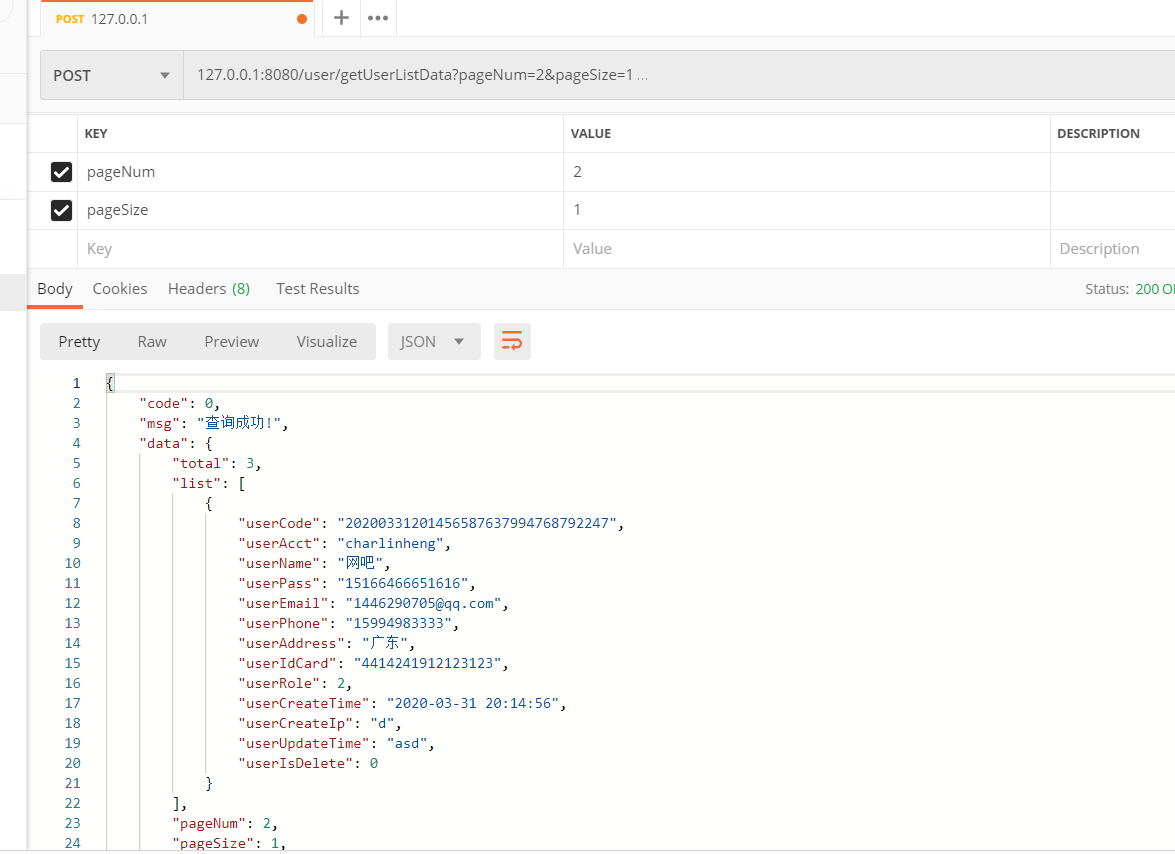Click the "total": 3 line
Viewport: 1175px width, 854px height.
pos(217,464)
